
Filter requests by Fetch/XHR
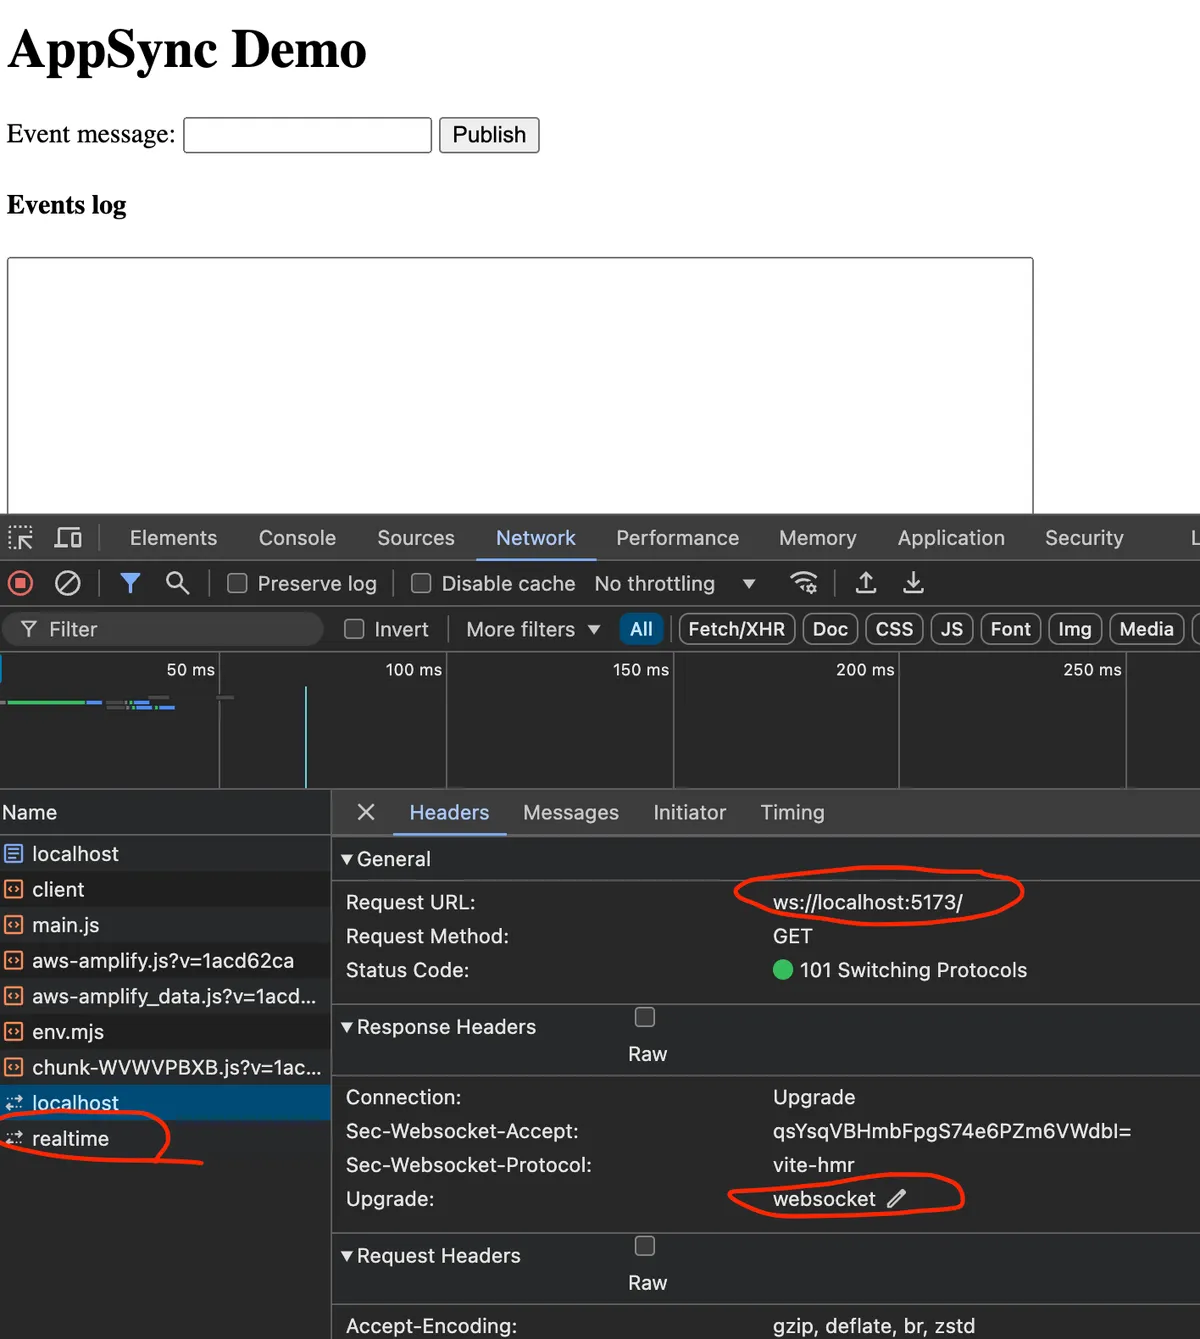click(736, 629)
